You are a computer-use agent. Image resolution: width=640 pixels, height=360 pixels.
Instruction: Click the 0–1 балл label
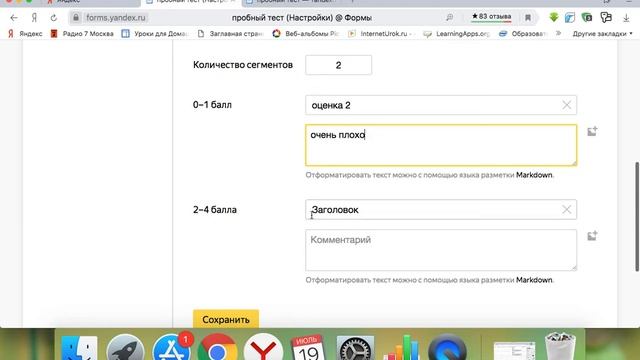pos(212,105)
